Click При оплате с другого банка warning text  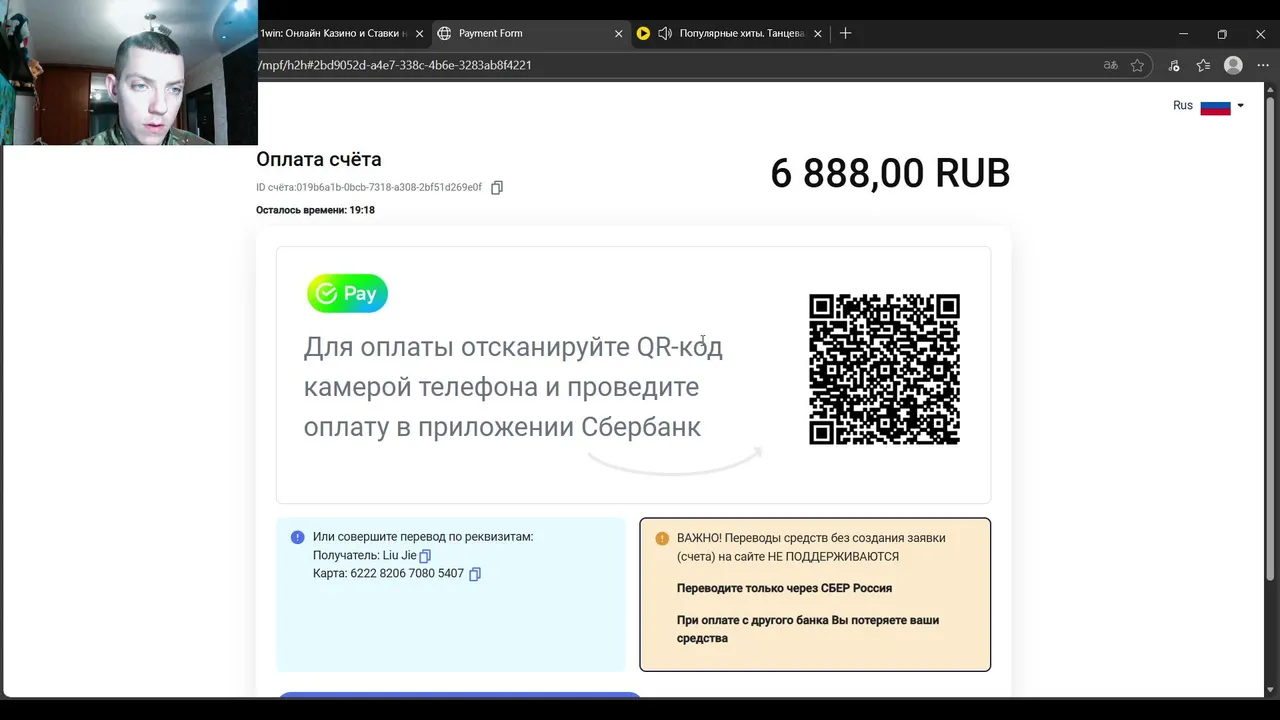(x=808, y=629)
